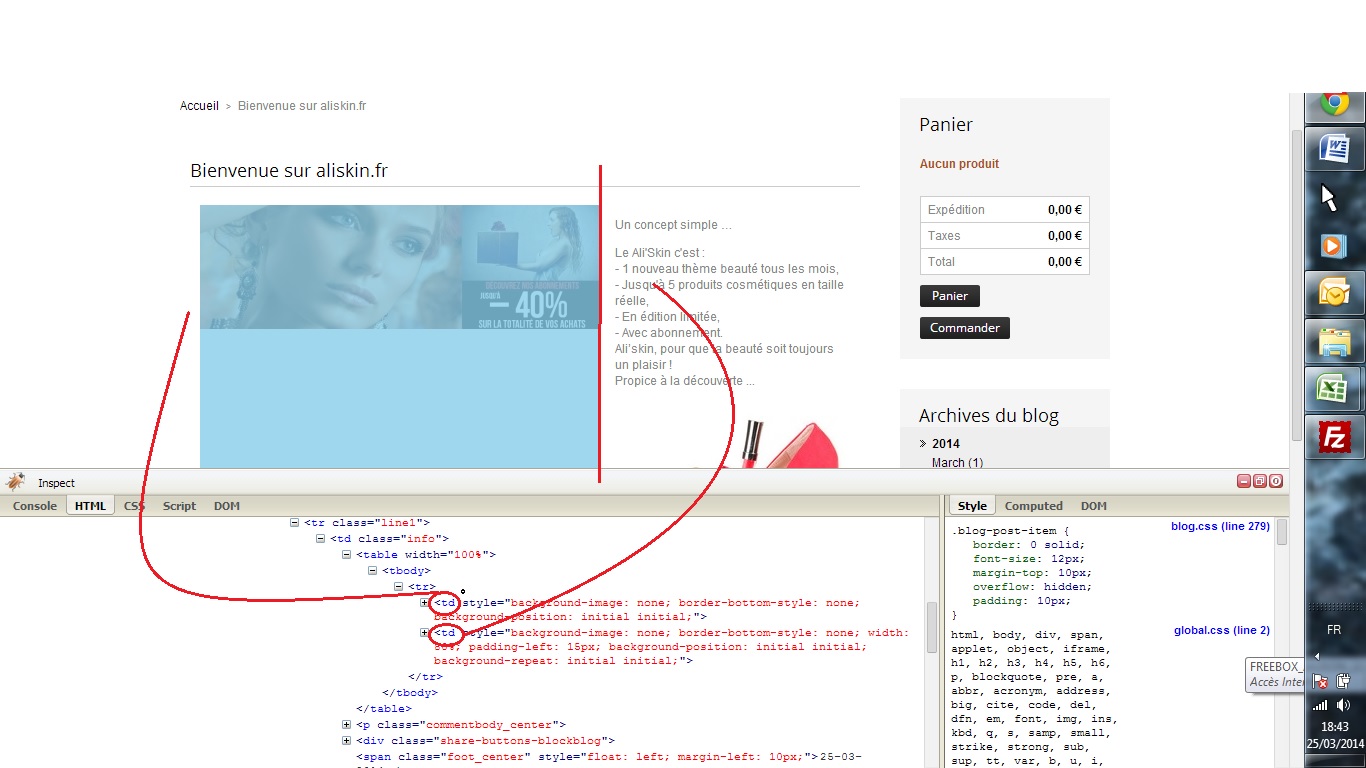This screenshot has width=1366, height=768.
Task: Switch to the Console tab
Action: coord(34,506)
